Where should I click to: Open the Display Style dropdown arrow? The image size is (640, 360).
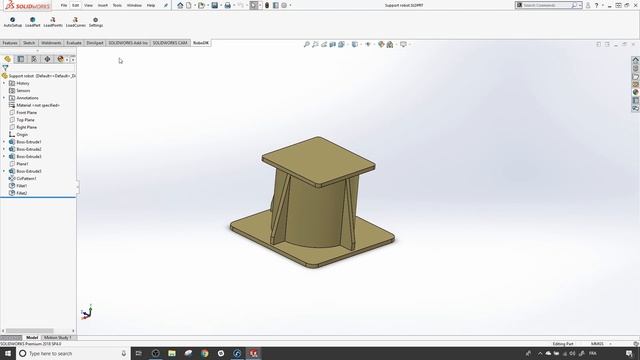pyautogui.click(x=360, y=44)
